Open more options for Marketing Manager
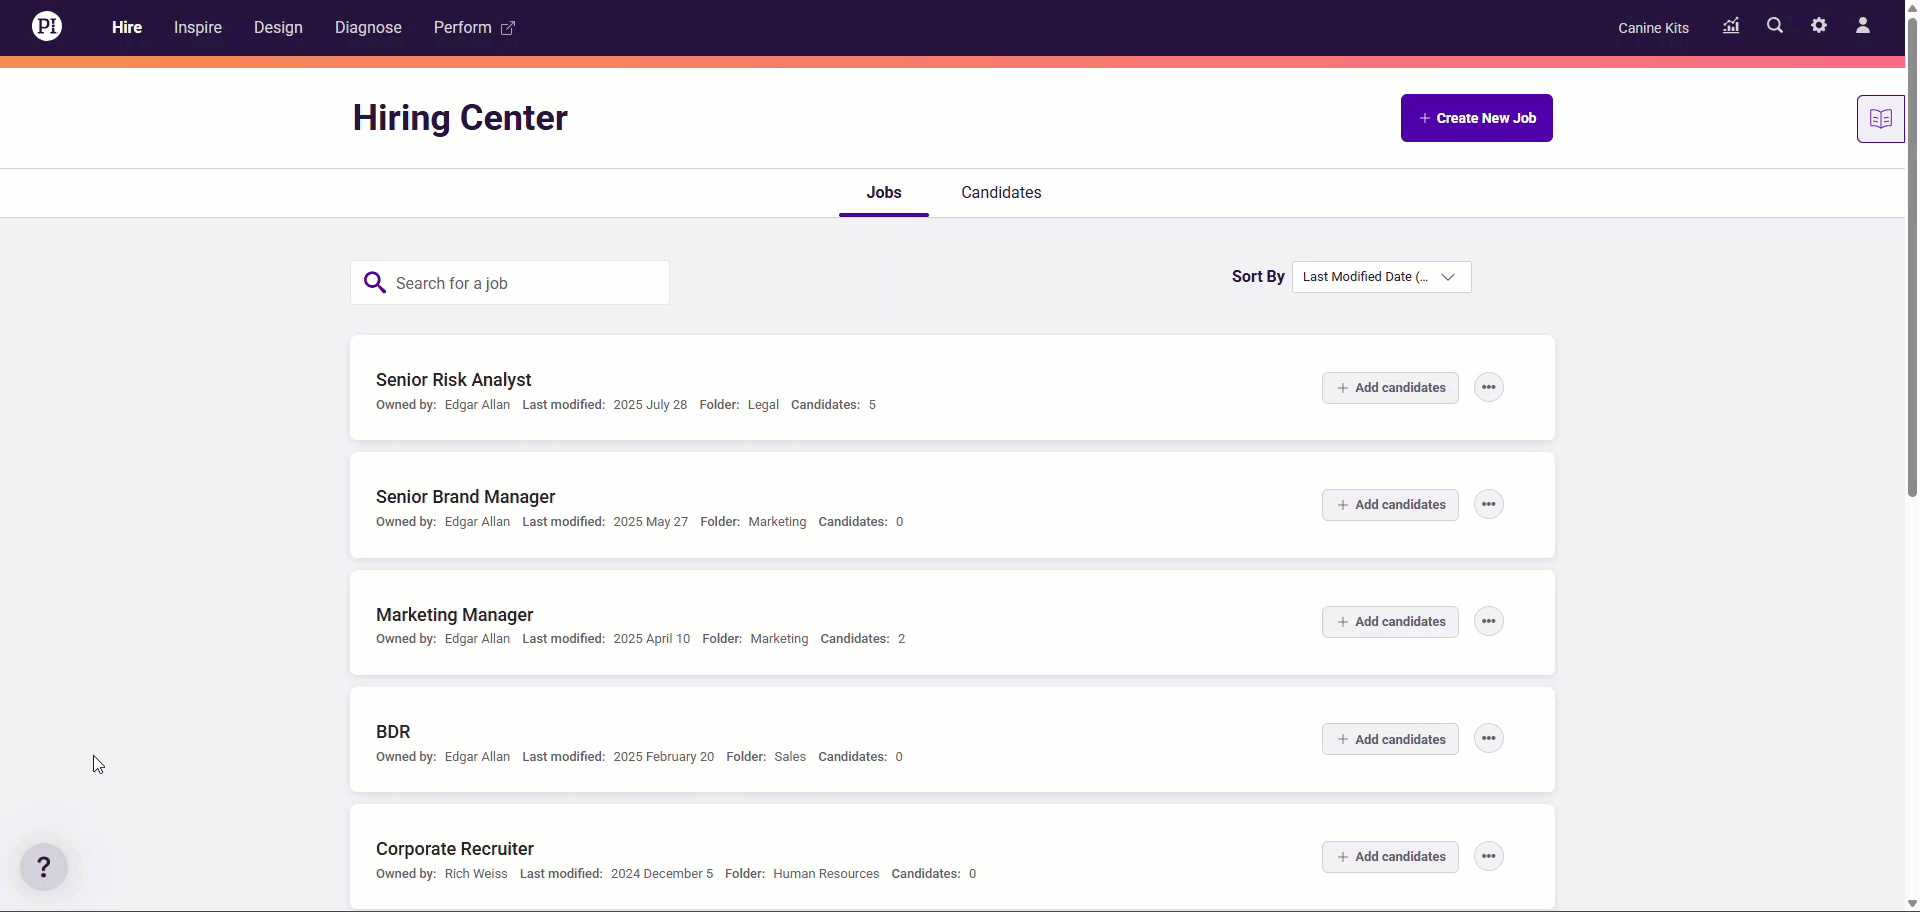 [x=1489, y=622]
